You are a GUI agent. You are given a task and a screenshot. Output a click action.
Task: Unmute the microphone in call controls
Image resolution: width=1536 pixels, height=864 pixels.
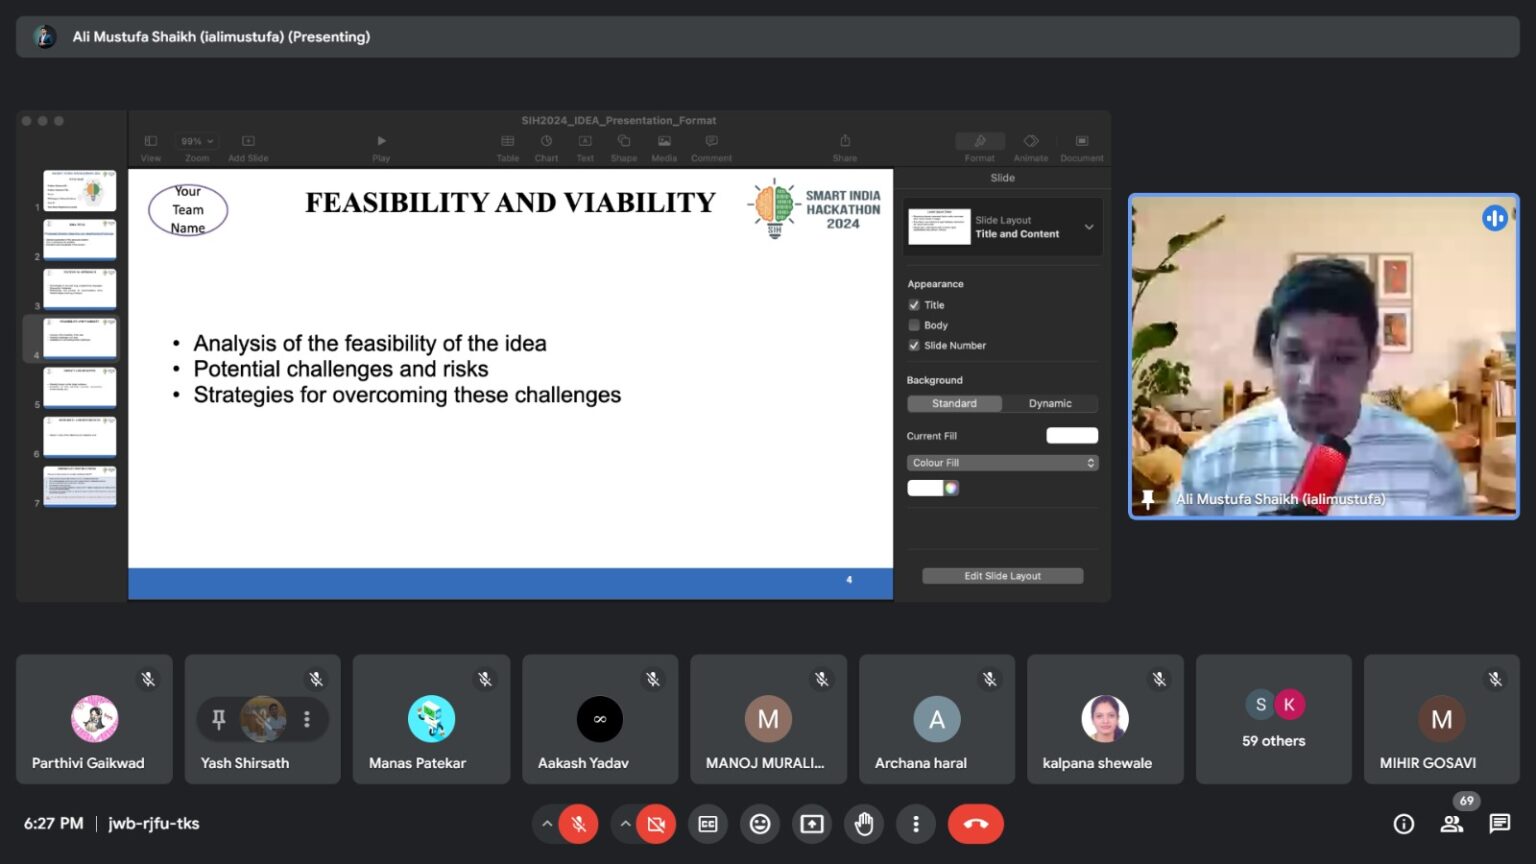578,824
